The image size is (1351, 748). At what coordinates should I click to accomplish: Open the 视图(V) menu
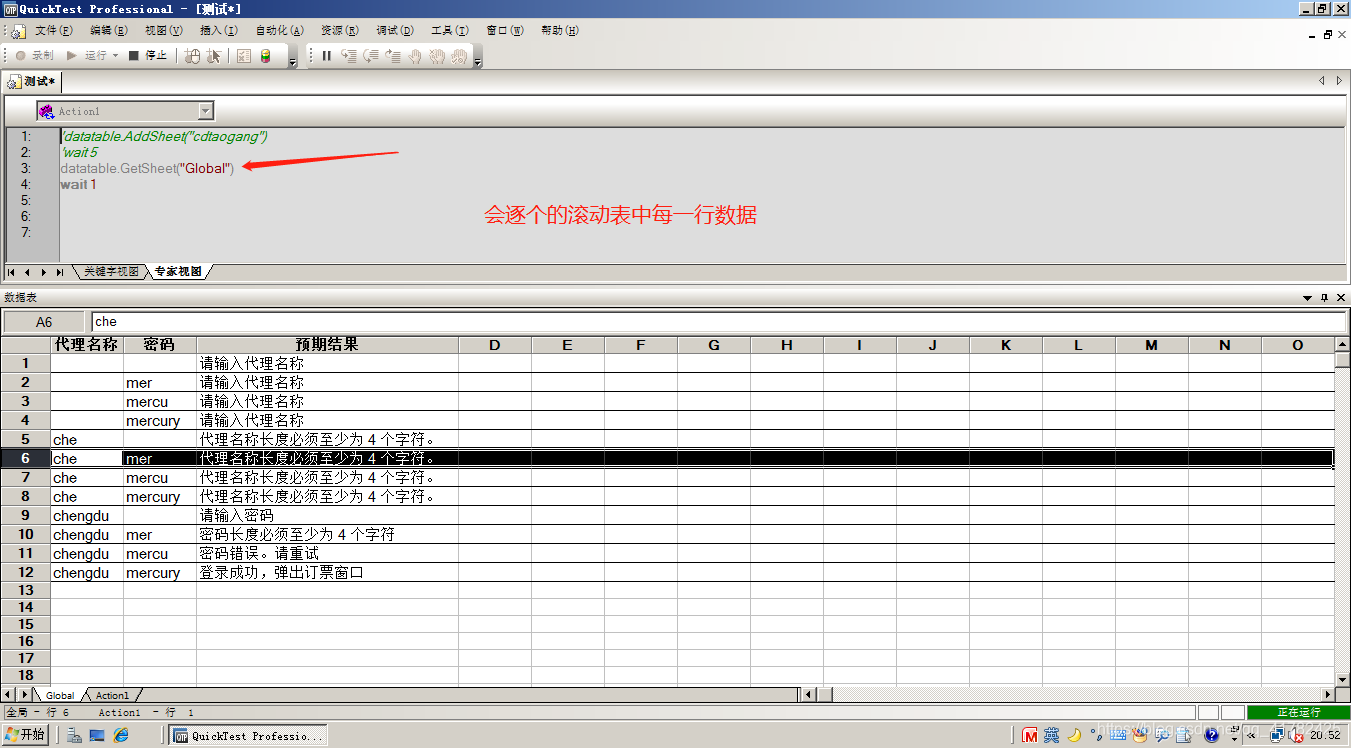click(x=163, y=31)
